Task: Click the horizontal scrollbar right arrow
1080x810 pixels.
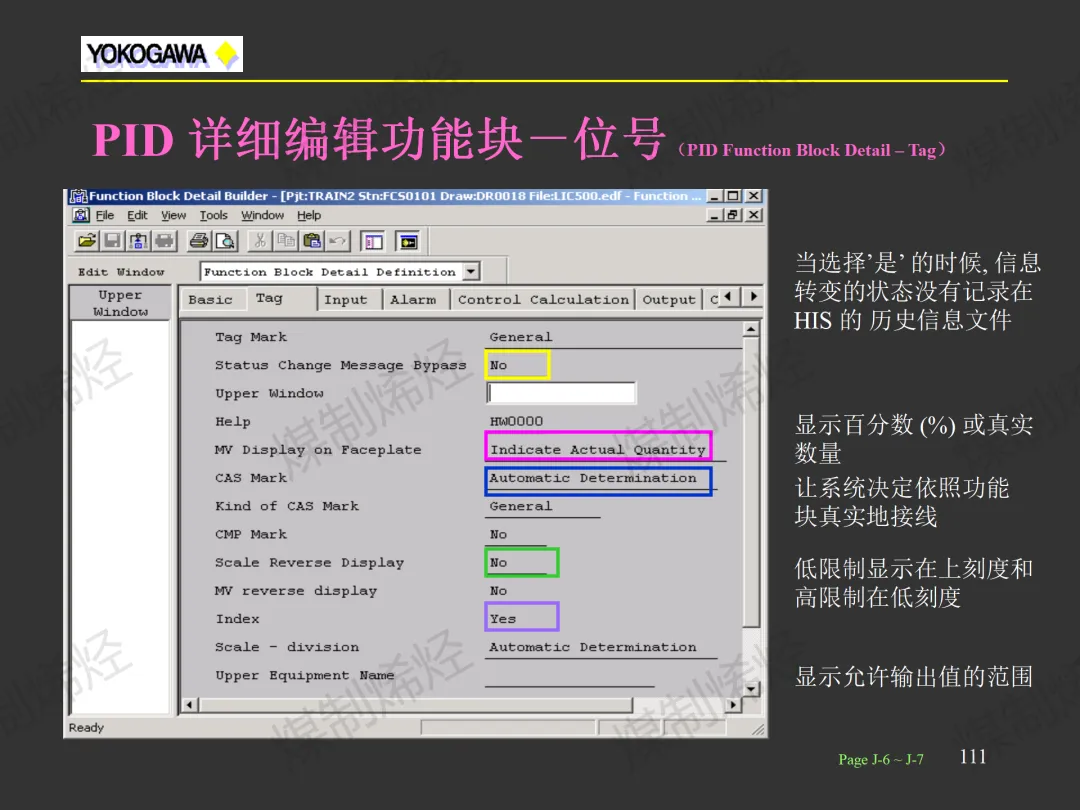Action: [x=734, y=705]
